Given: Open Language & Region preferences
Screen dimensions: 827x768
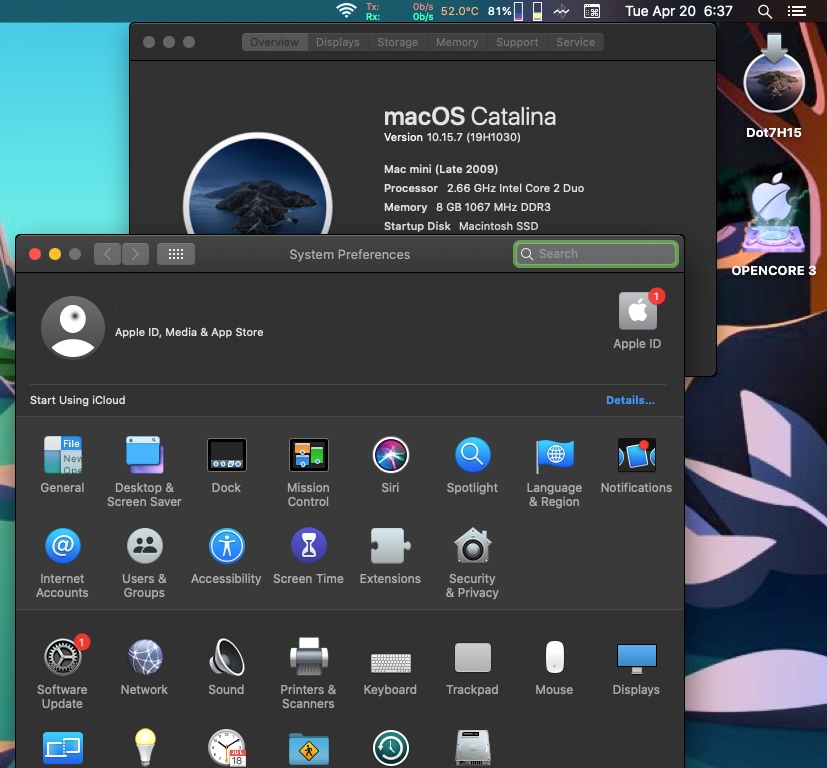Looking at the screenshot, I should [x=554, y=455].
